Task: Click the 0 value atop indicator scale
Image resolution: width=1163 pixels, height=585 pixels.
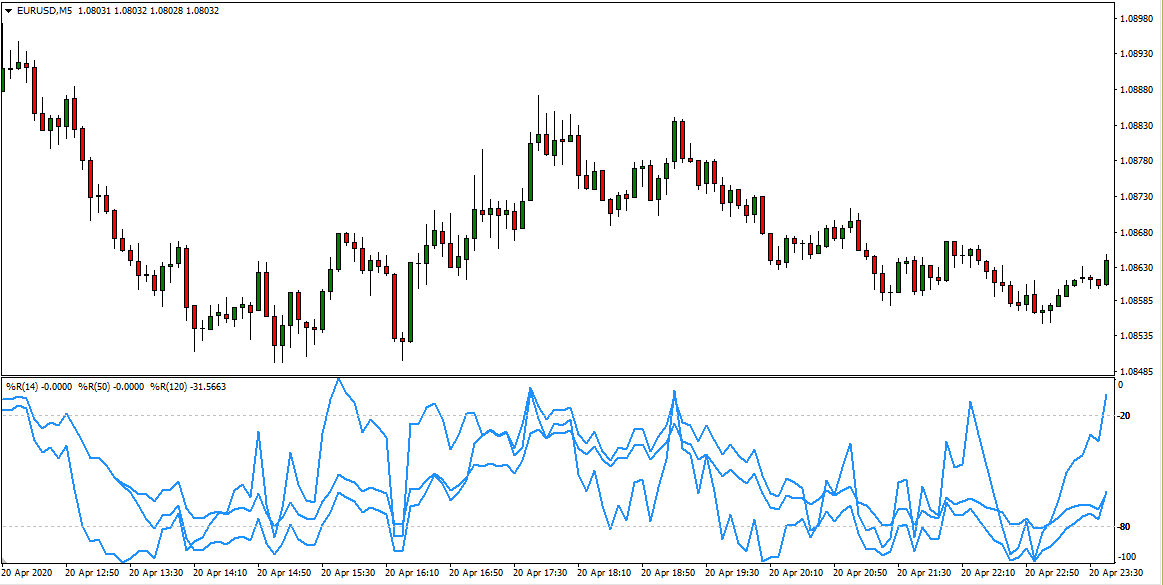Action: pyautogui.click(x=1120, y=385)
